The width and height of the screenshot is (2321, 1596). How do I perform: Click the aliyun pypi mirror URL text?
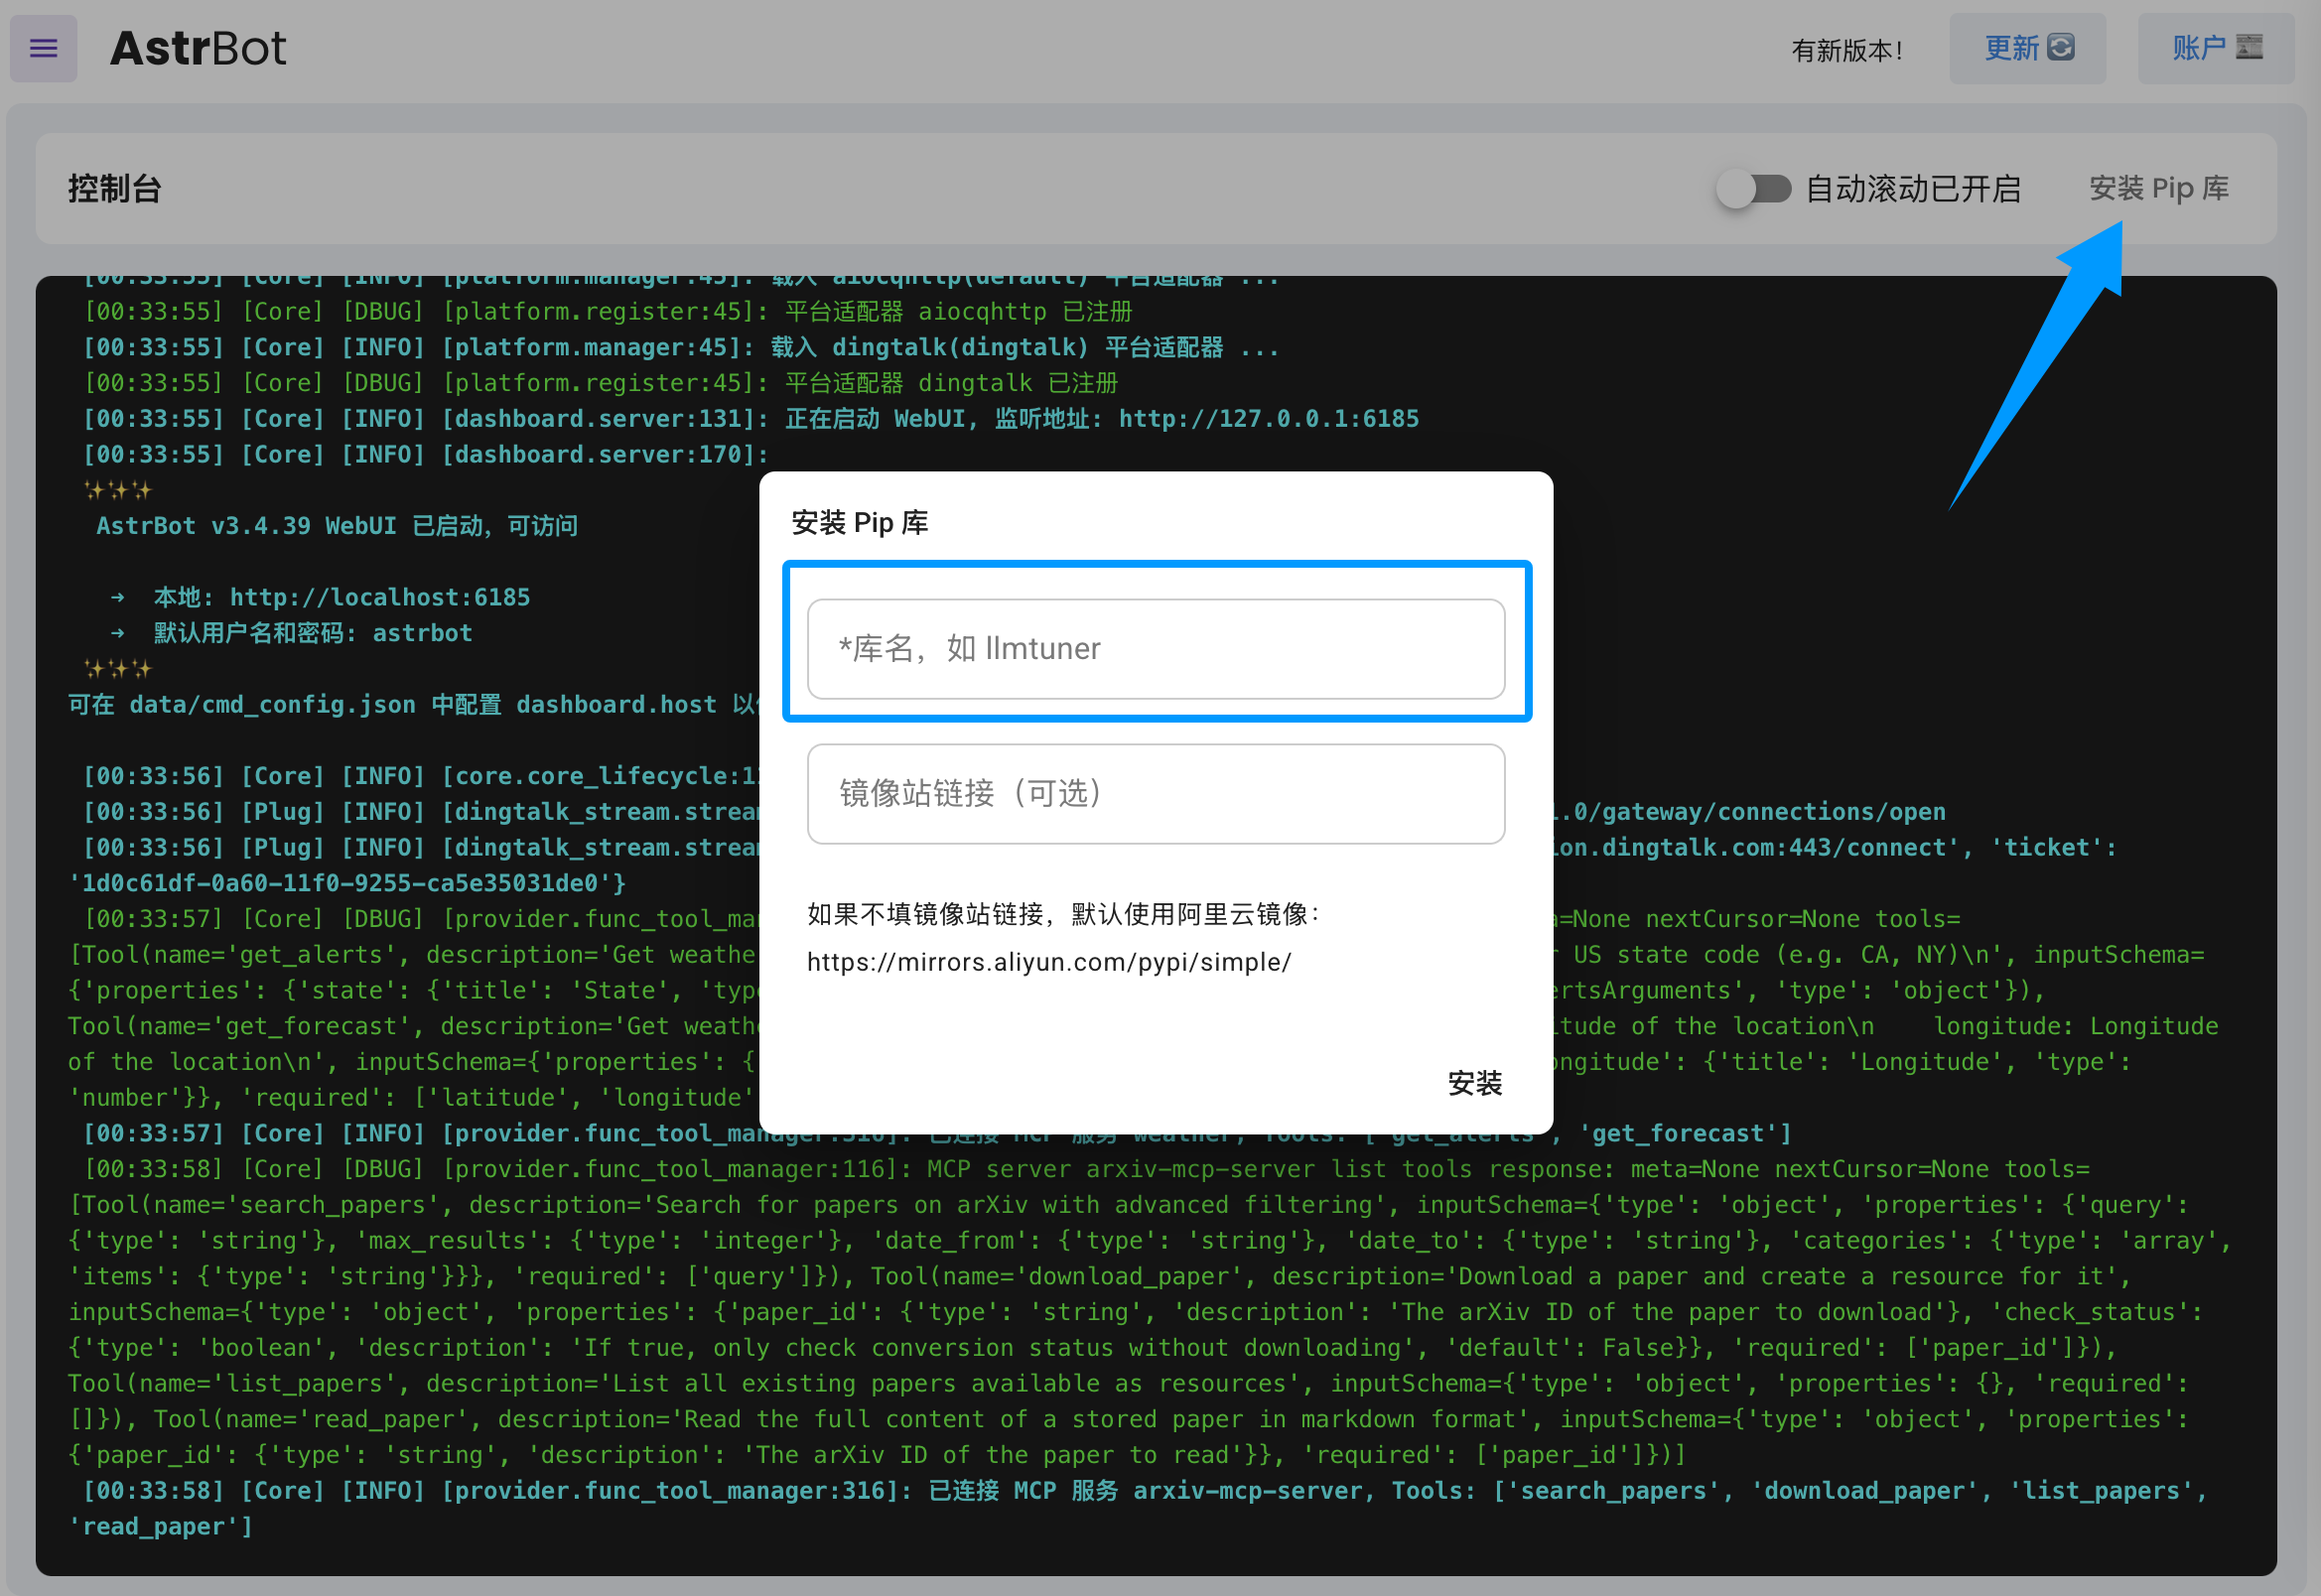tap(1048, 962)
